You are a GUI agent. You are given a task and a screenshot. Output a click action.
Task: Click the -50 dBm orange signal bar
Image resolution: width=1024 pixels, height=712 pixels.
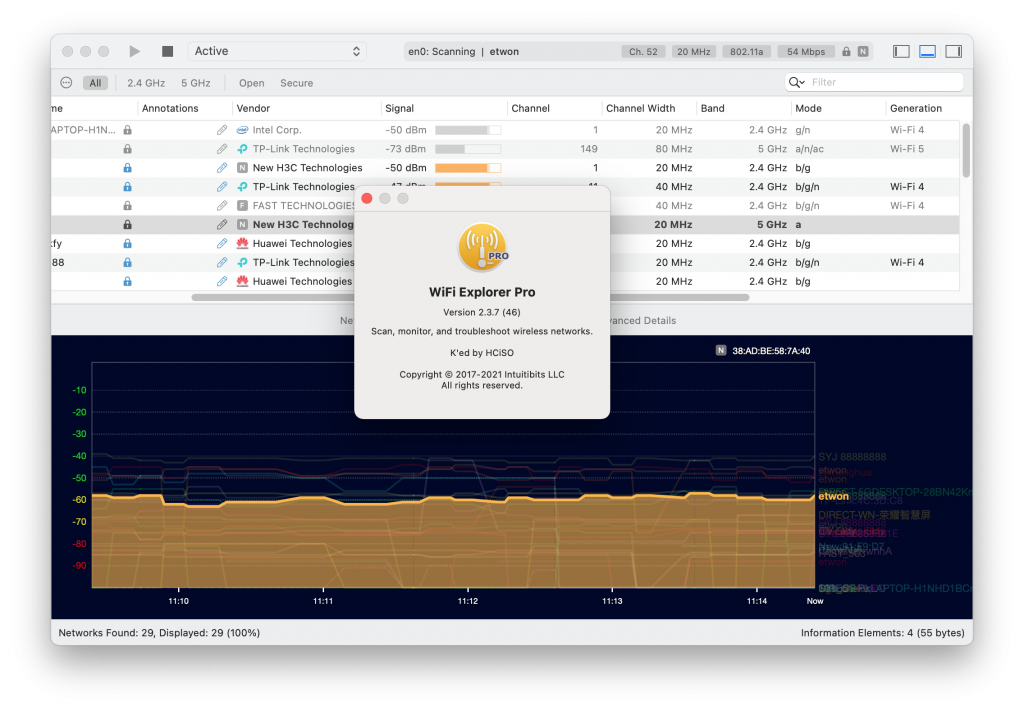pos(468,168)
